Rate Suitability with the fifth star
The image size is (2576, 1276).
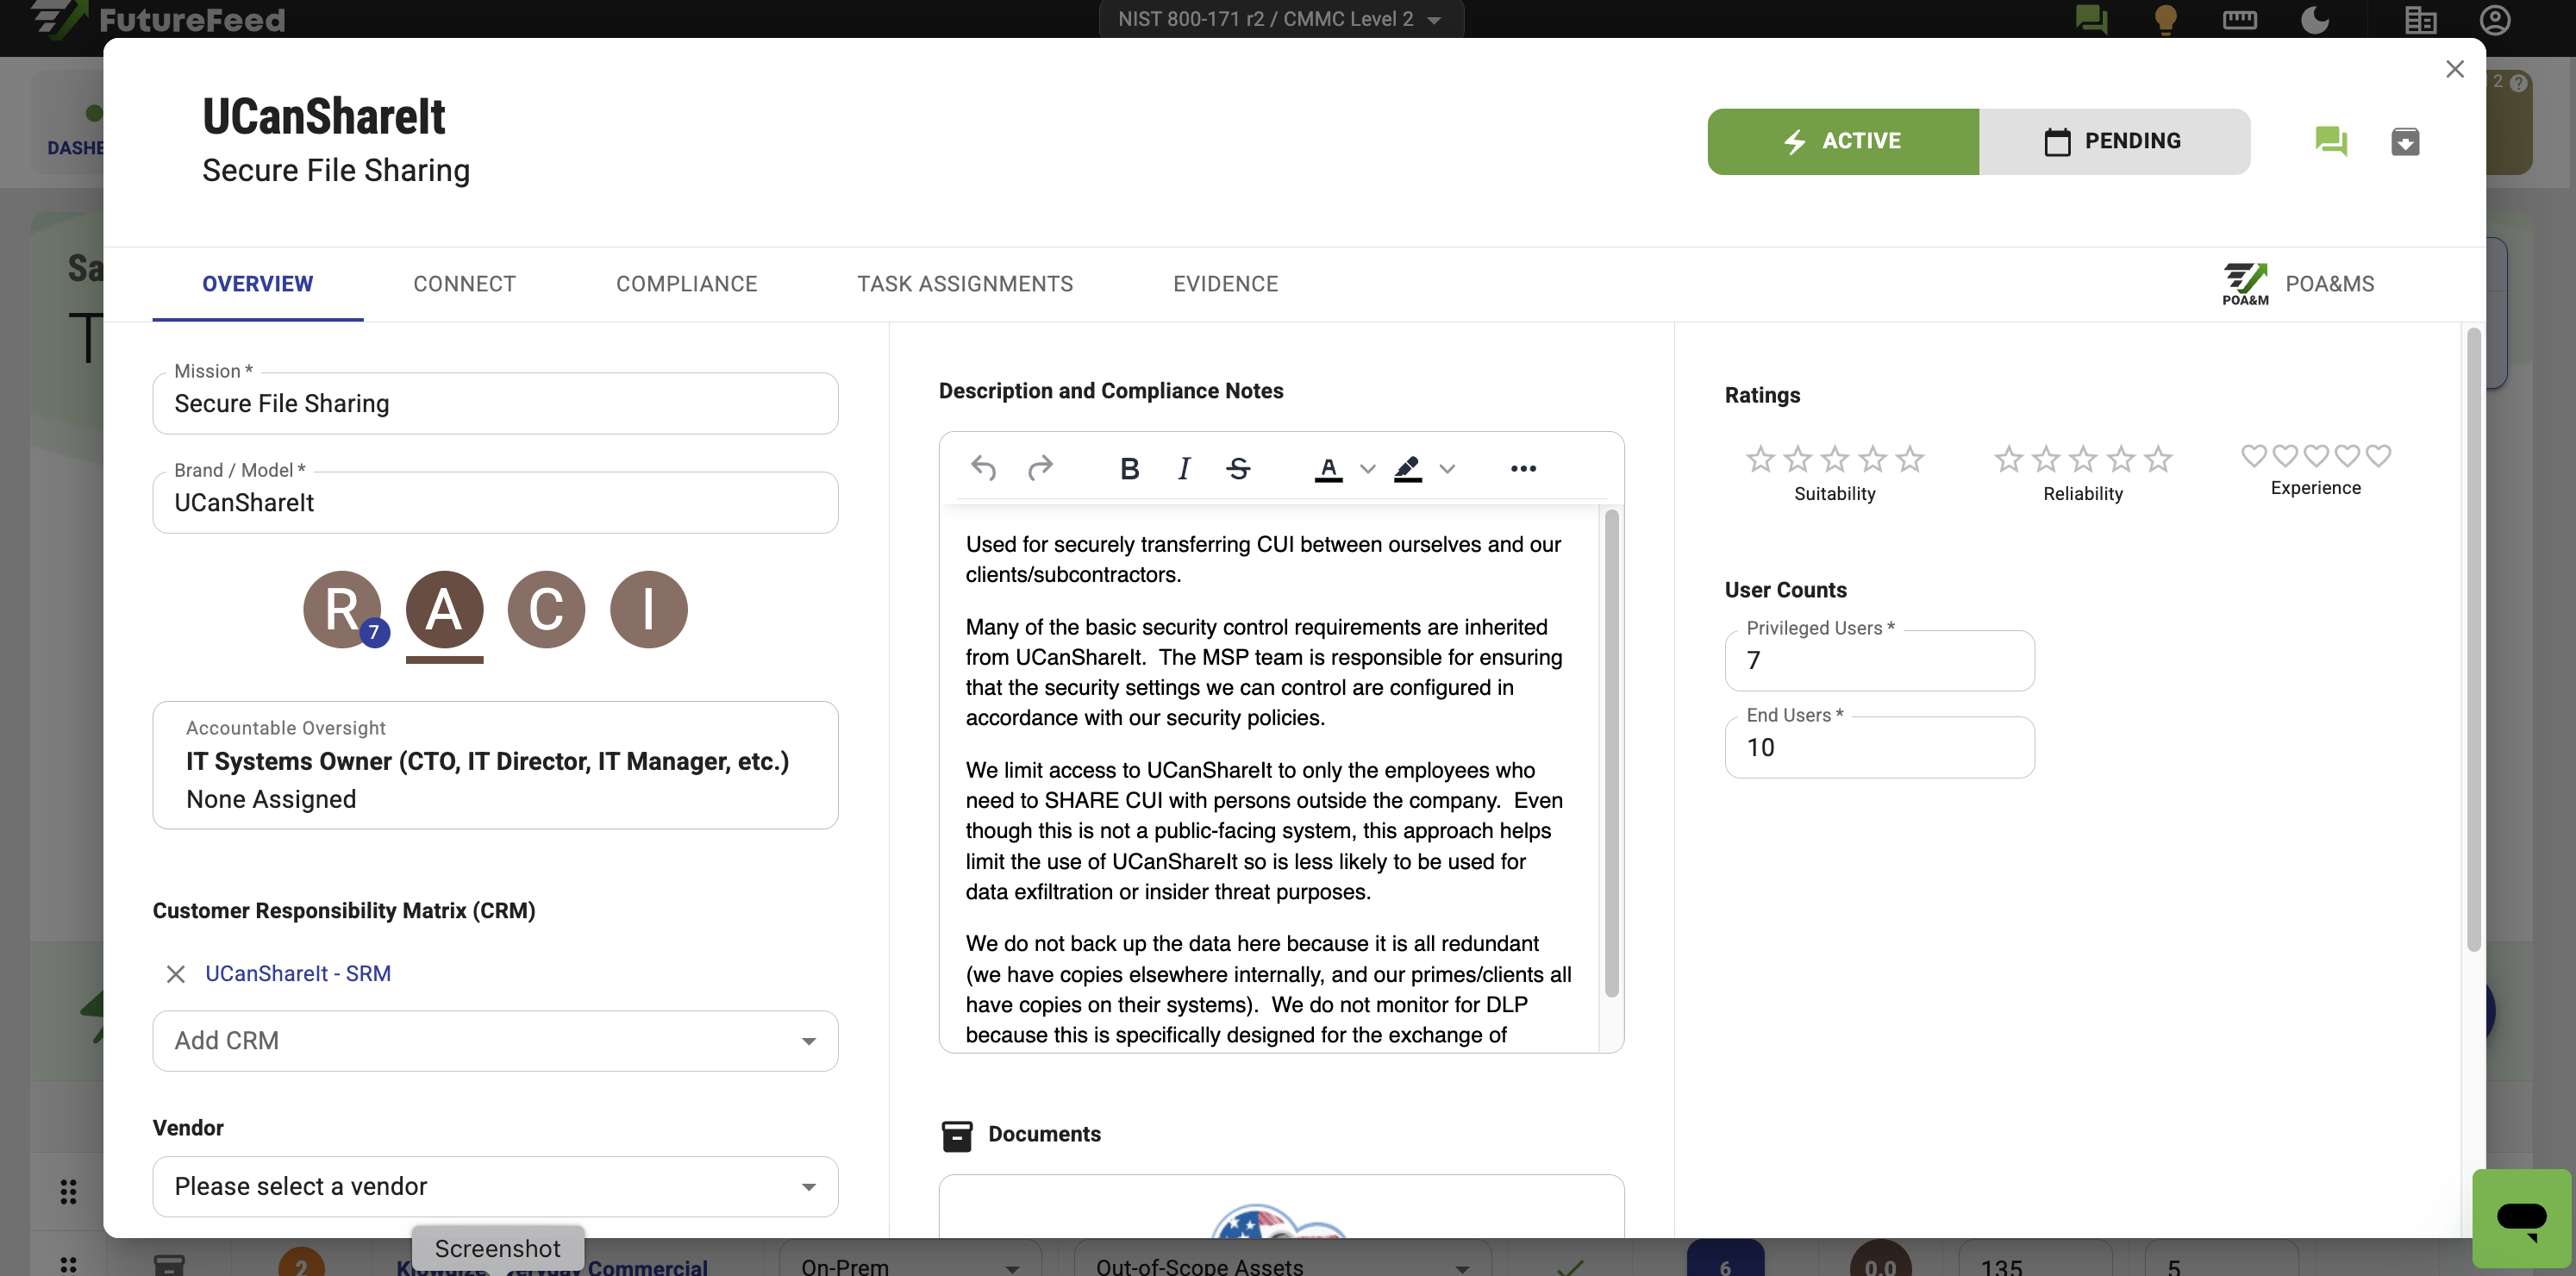click(x=1910, y=459)
